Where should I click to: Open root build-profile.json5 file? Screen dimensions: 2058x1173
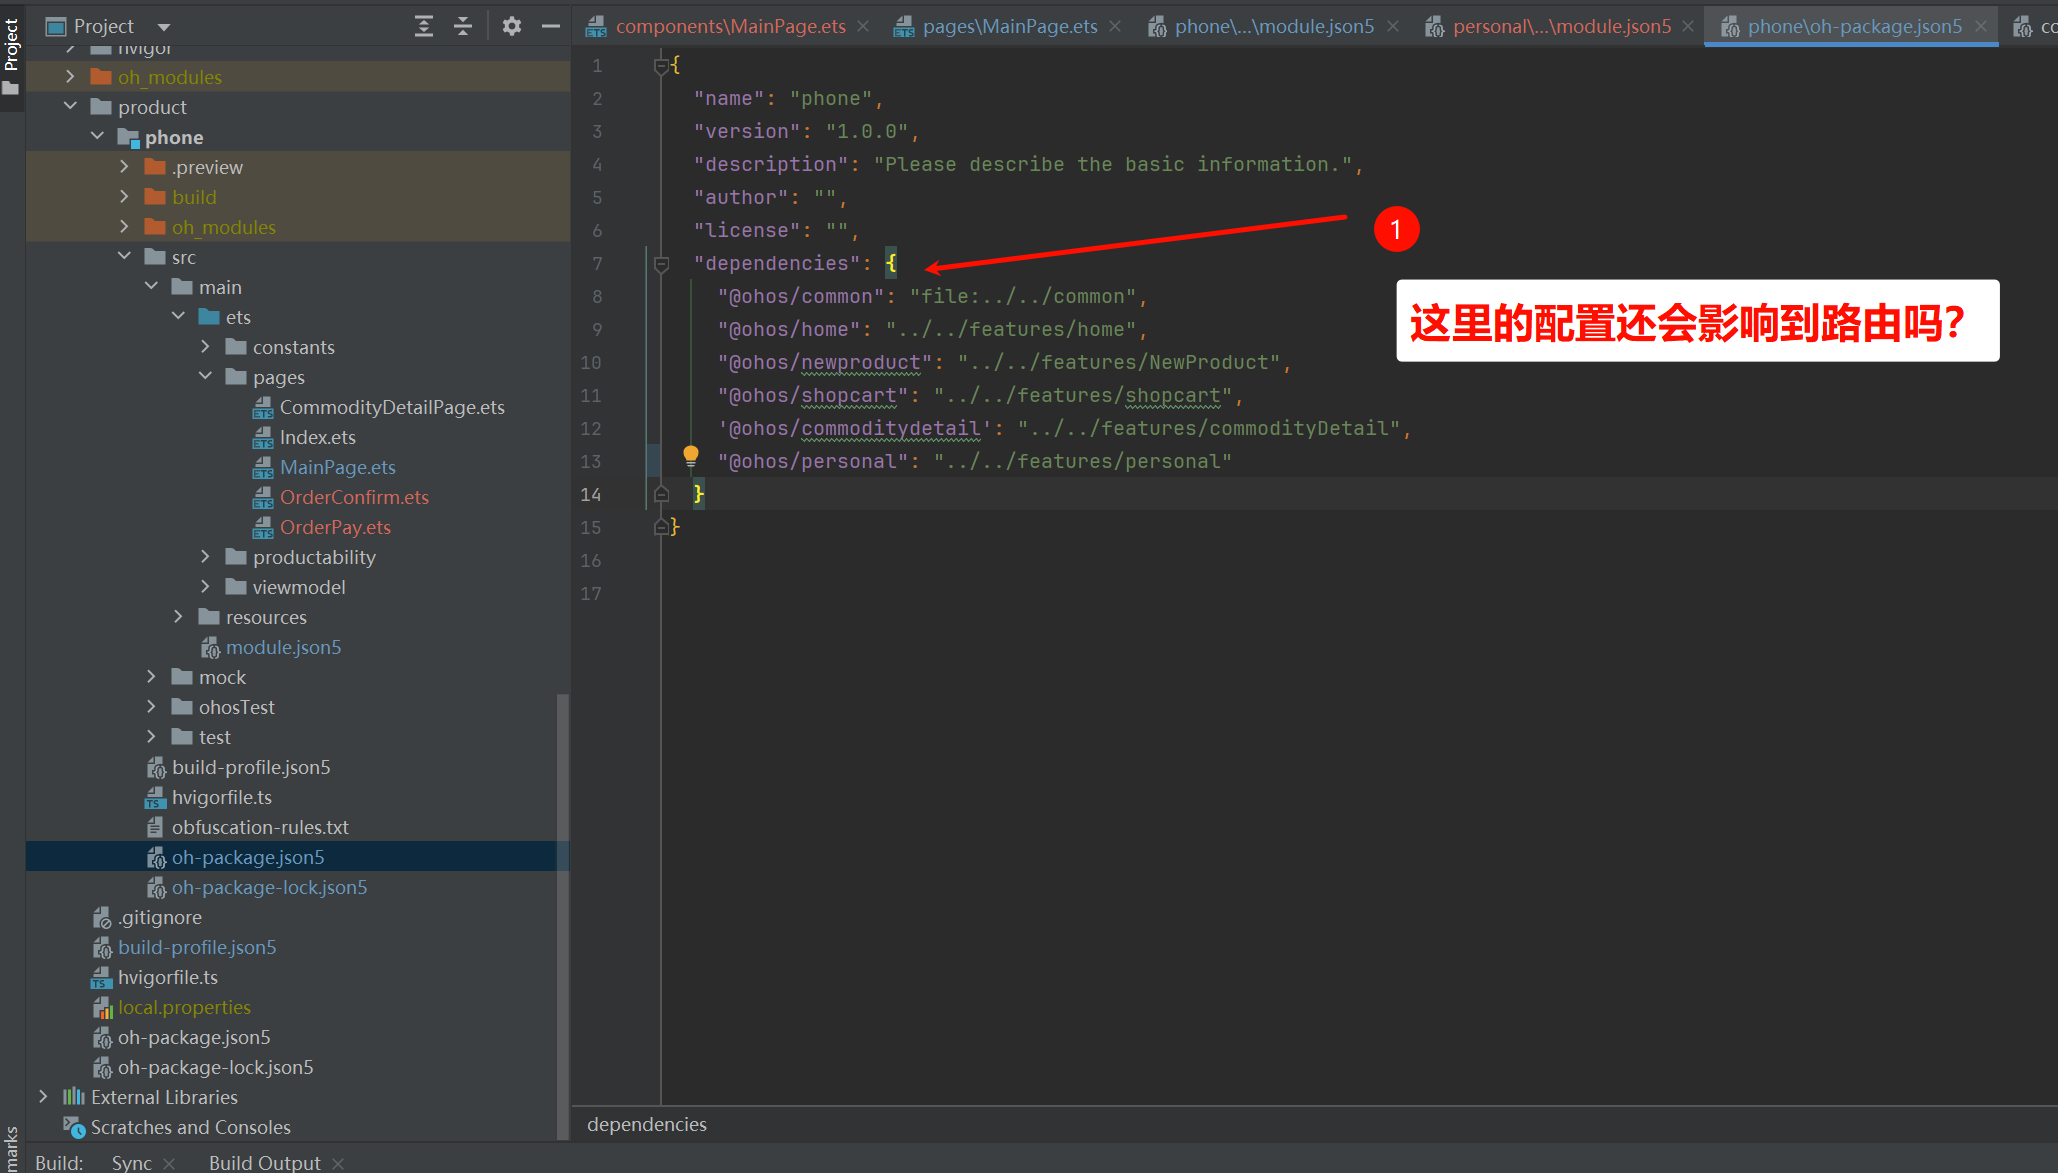point(197,947)
